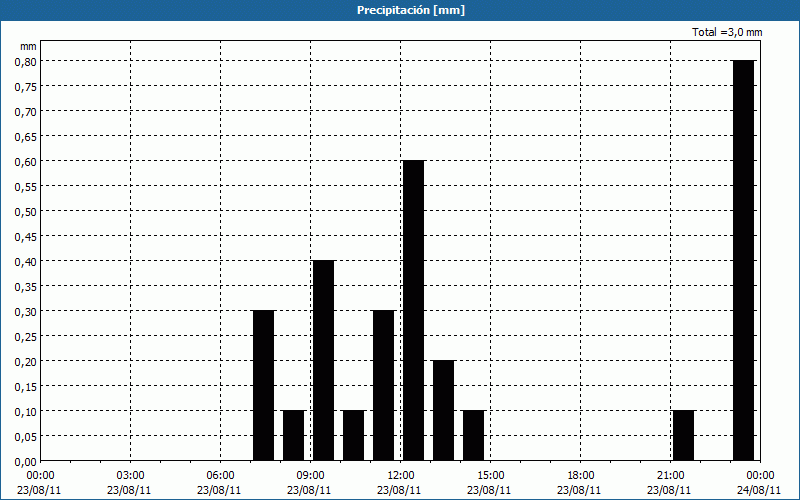This screenshot has height=500, width=800.
Task: Select the 0,20 y-axis value
Action: coord(26,362)
